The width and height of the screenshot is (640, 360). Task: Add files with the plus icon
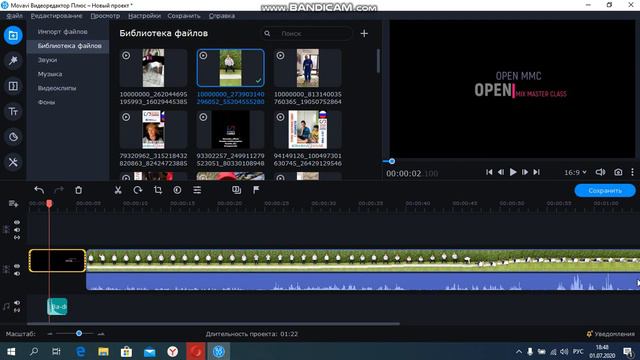pos(364,33)
